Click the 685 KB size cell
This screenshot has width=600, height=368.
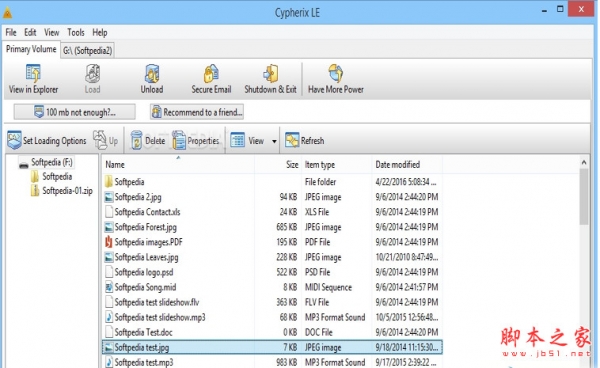coord(287,227)
